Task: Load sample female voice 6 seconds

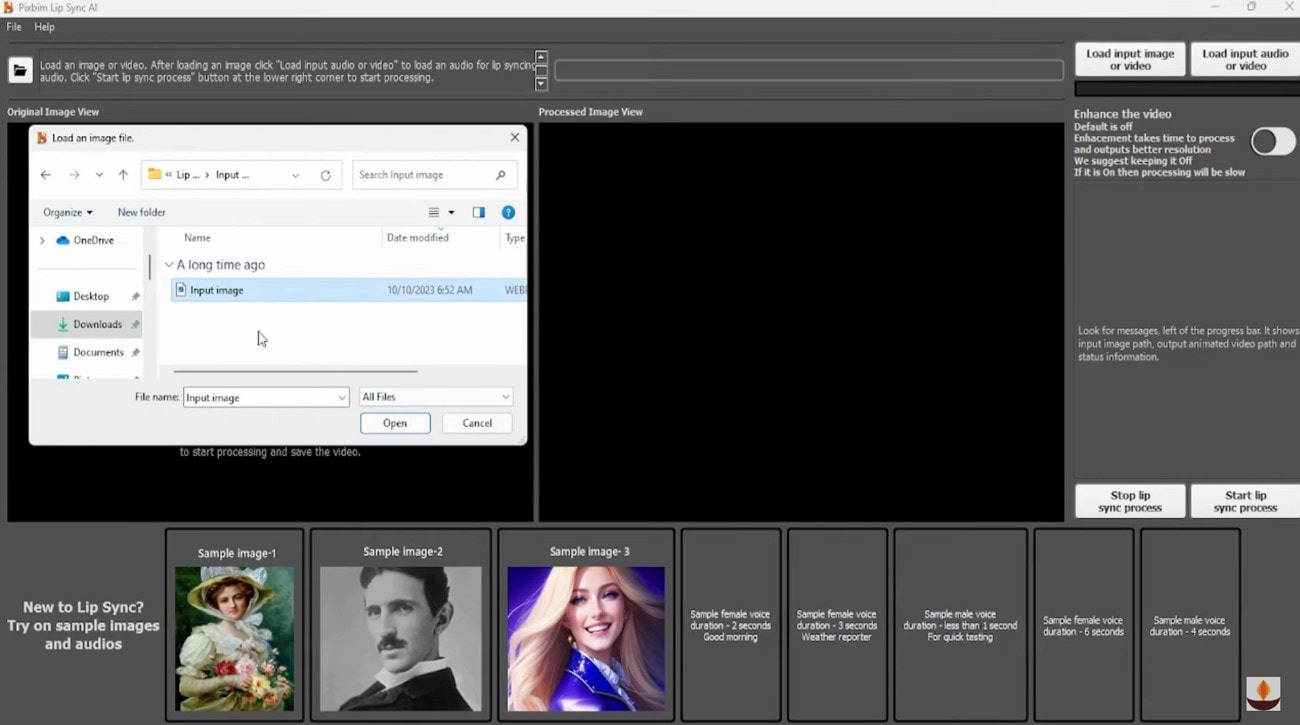Action: (x=1083, y=625)
